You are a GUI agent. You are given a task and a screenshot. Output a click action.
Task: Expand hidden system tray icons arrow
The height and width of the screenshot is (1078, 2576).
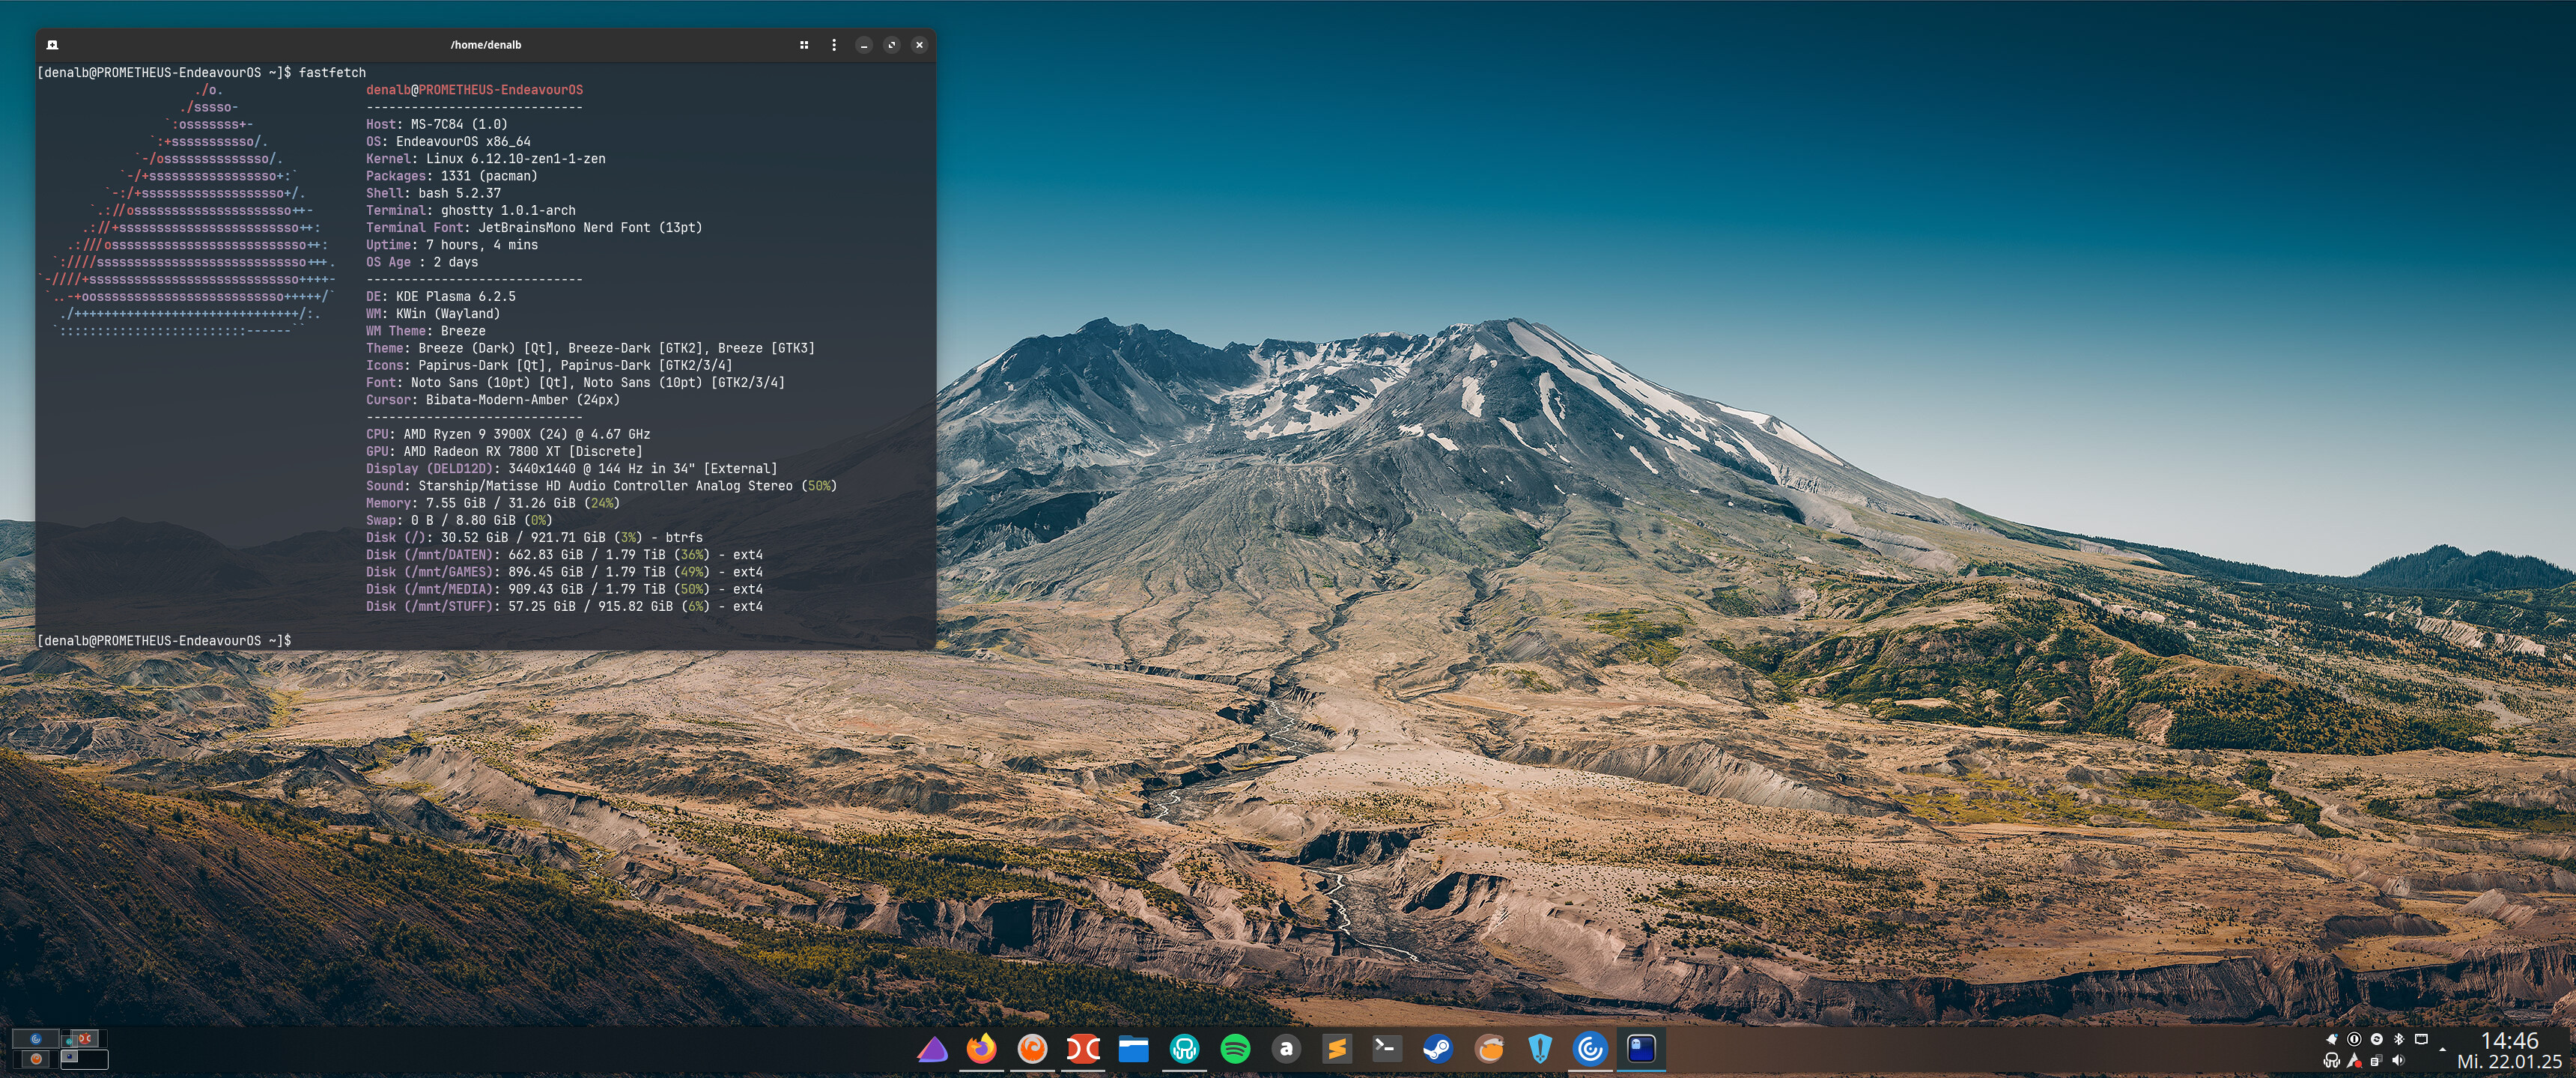(x=2442, y=1049)
